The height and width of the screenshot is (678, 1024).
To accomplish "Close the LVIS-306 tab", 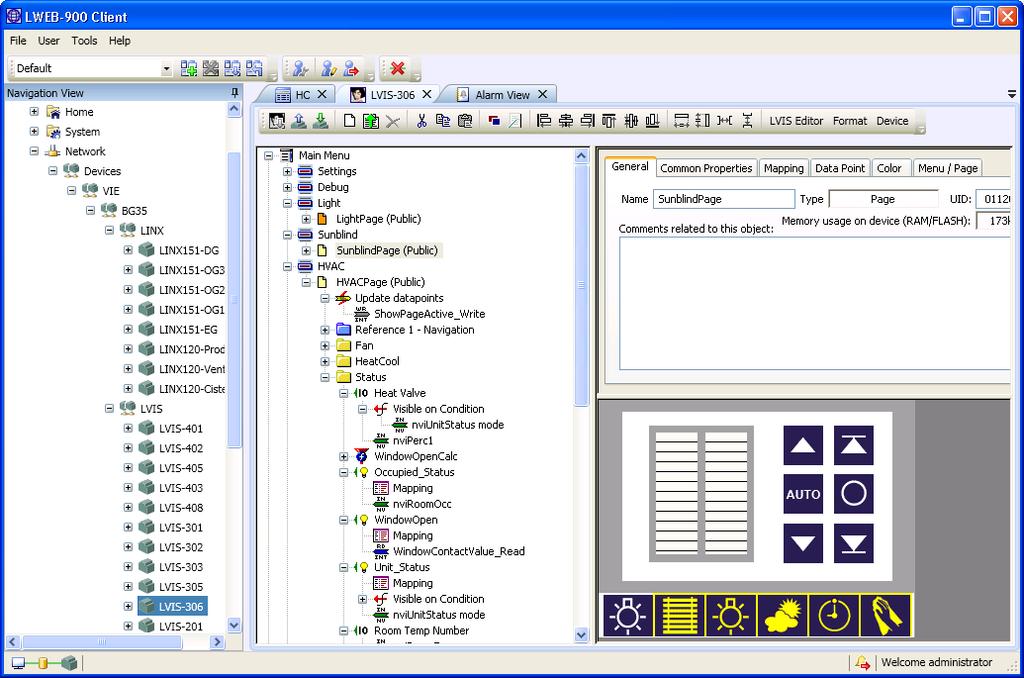I will click(426, 94).
